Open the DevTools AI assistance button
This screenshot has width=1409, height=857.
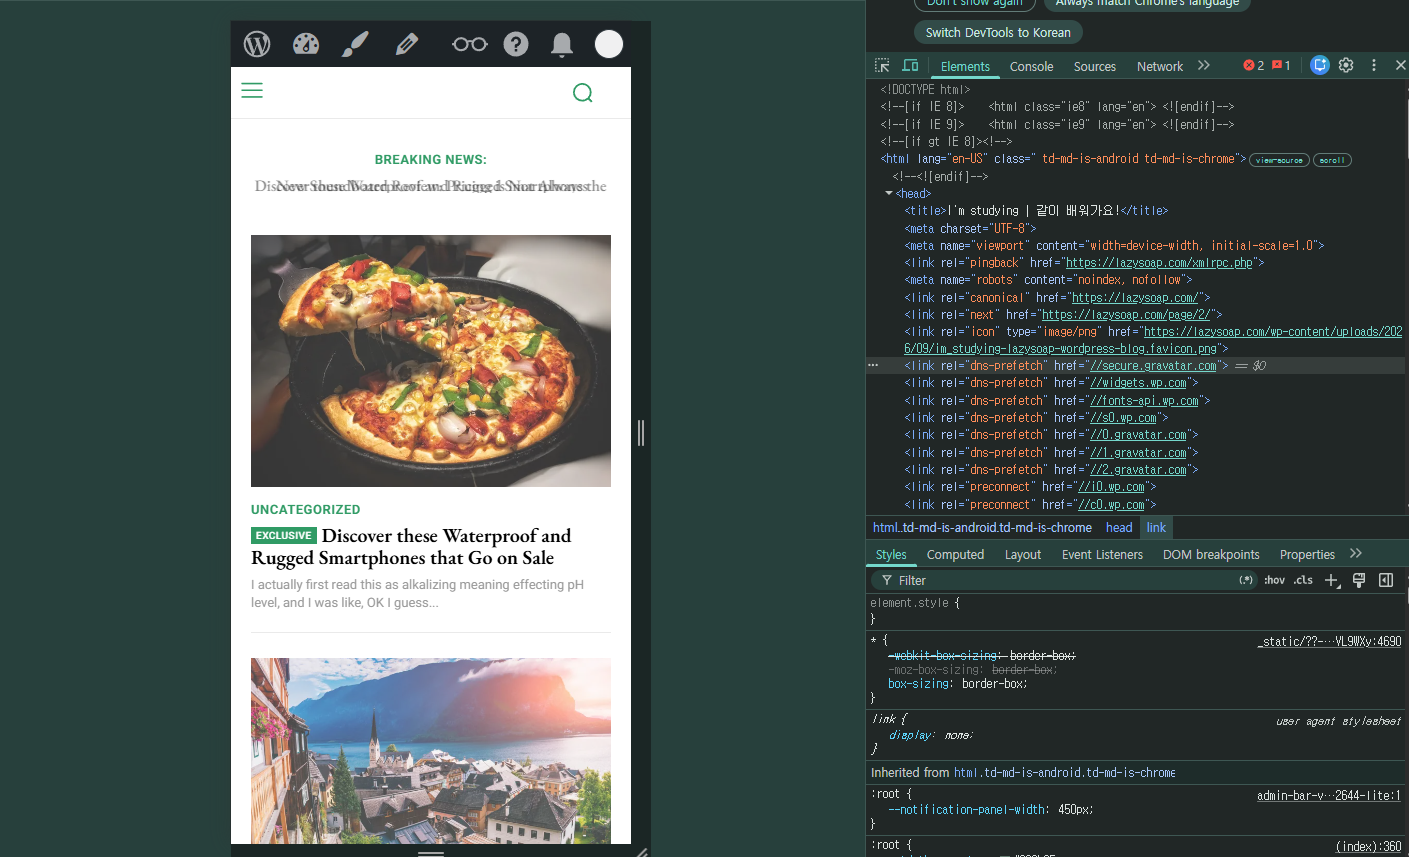1320,65
